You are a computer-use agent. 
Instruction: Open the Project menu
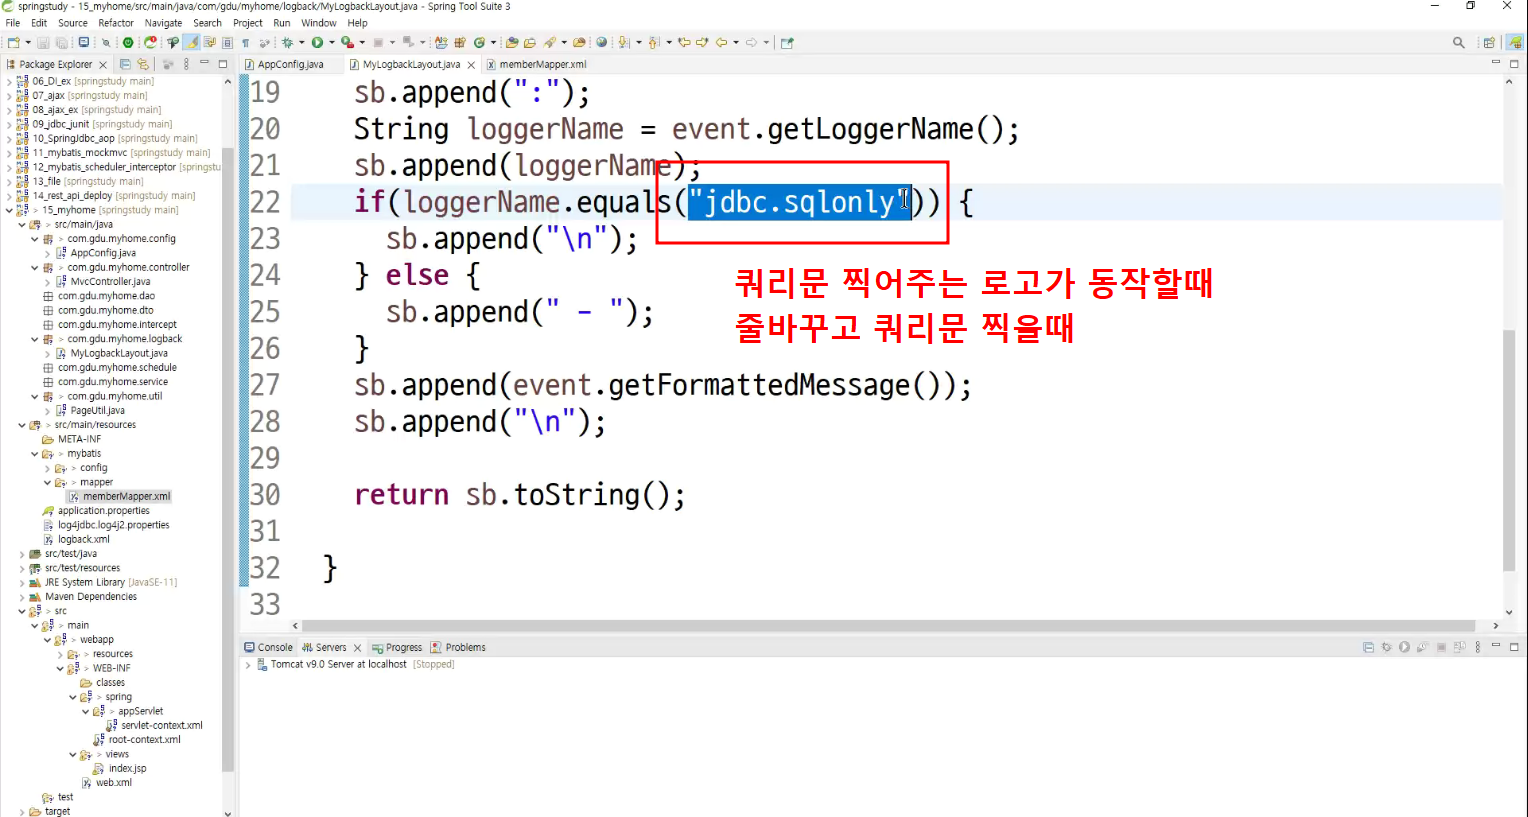tap(248, 22)
